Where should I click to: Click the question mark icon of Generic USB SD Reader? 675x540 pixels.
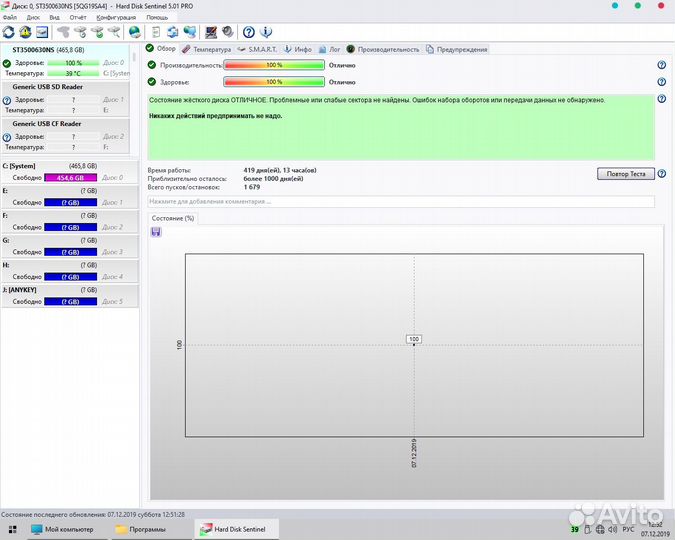point(6,100)
